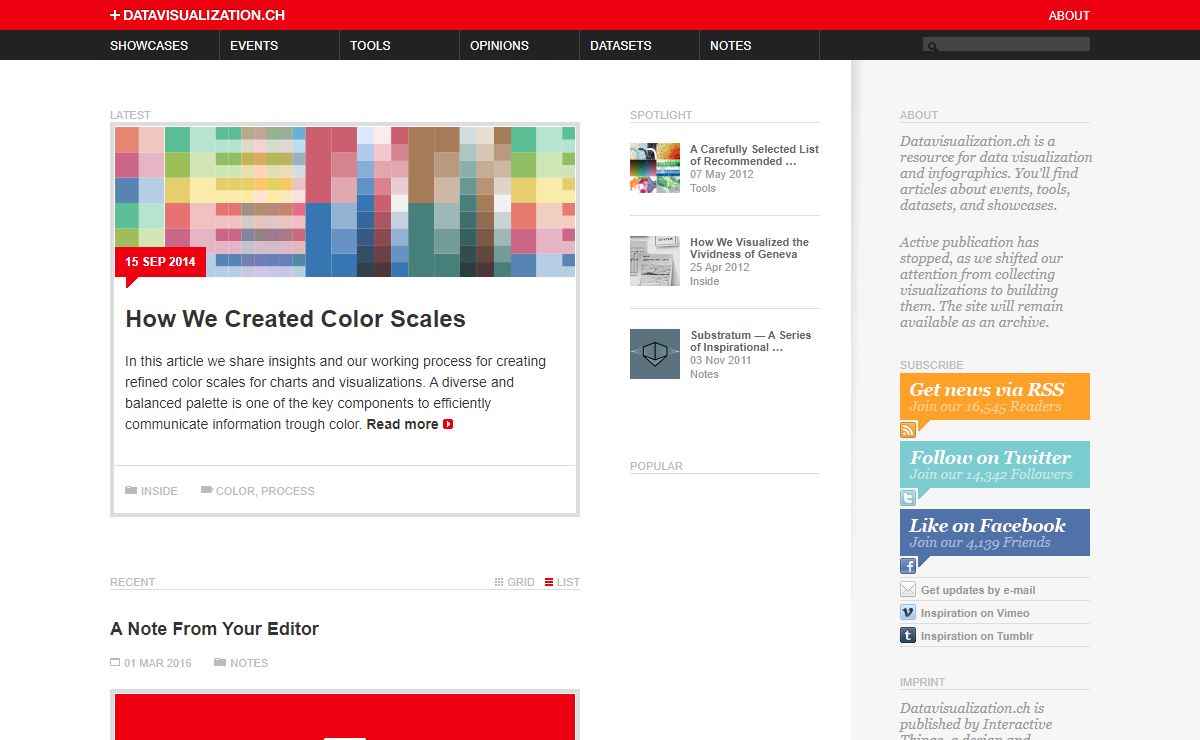Image resolution: width=1200 pixels, height=740 pixels.
Task: Click the tag icon beside COLOR, PROCESS
Action: click(206, 490)
